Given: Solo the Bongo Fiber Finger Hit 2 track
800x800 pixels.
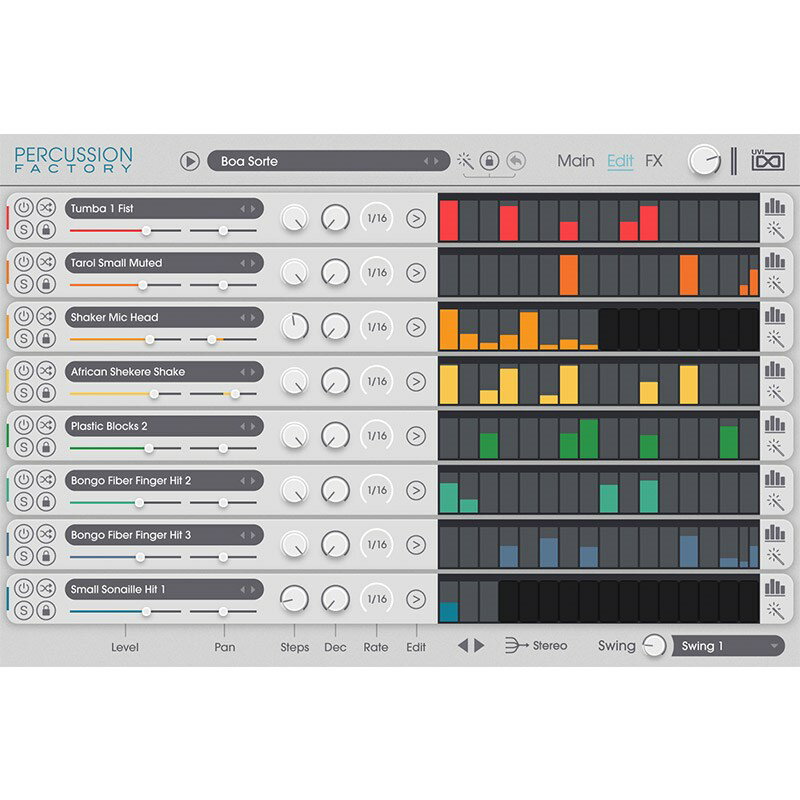Looking at the screenshot, I should point(23,502).
